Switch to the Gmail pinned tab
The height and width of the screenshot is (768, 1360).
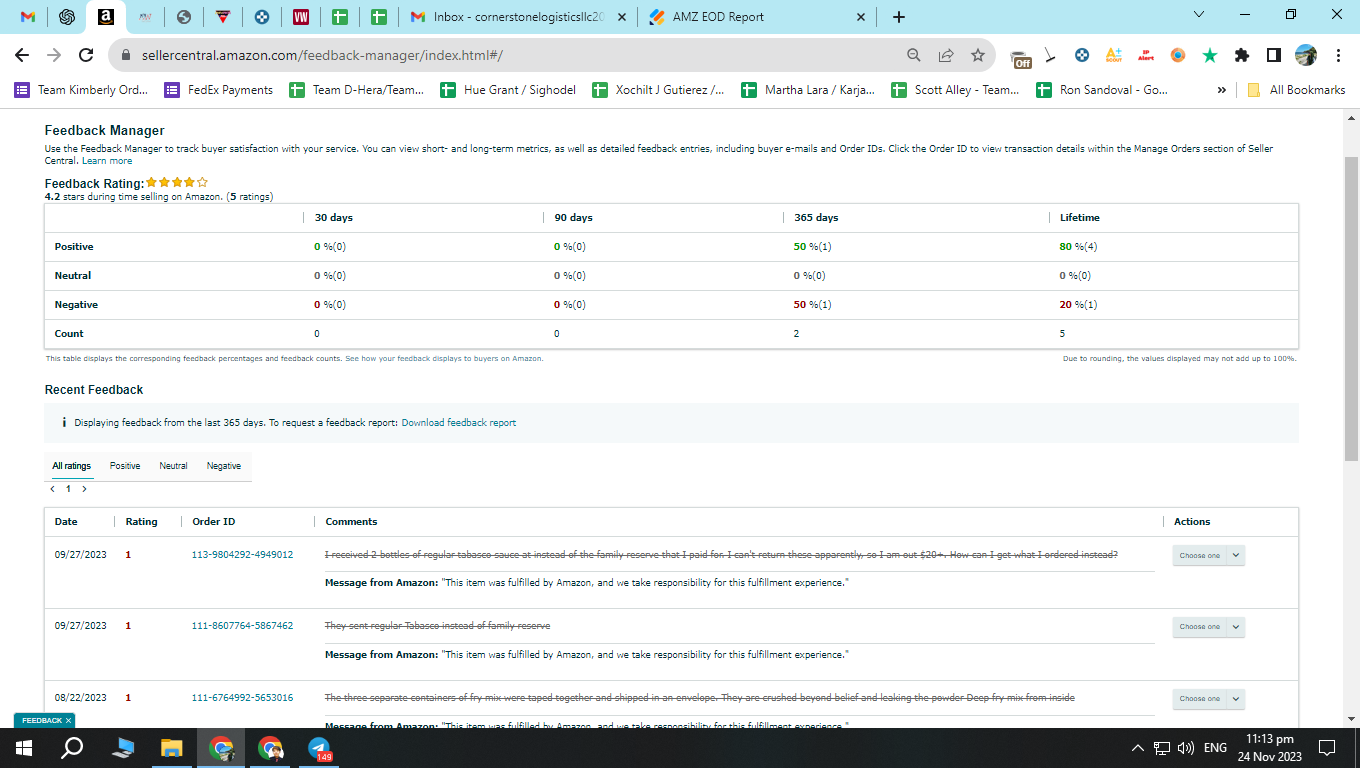pyautogui.click(x=28, y=17)
